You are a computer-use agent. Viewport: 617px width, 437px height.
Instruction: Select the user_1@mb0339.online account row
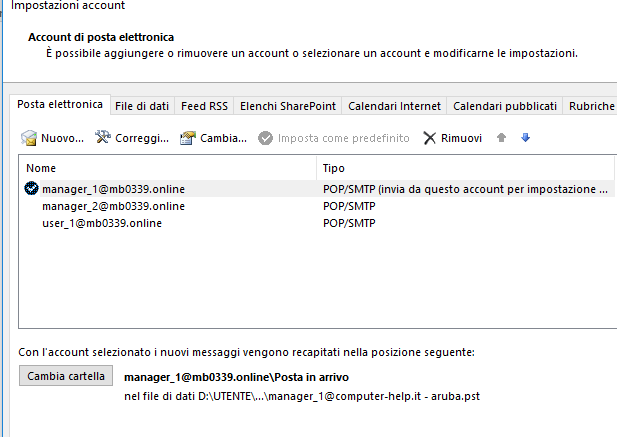click(x=317, y=223)
